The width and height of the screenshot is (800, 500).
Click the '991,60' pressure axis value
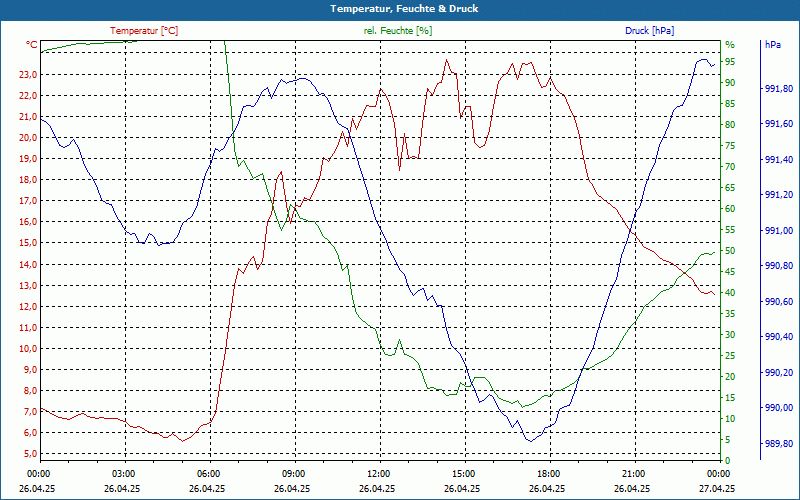pos(779,124)
